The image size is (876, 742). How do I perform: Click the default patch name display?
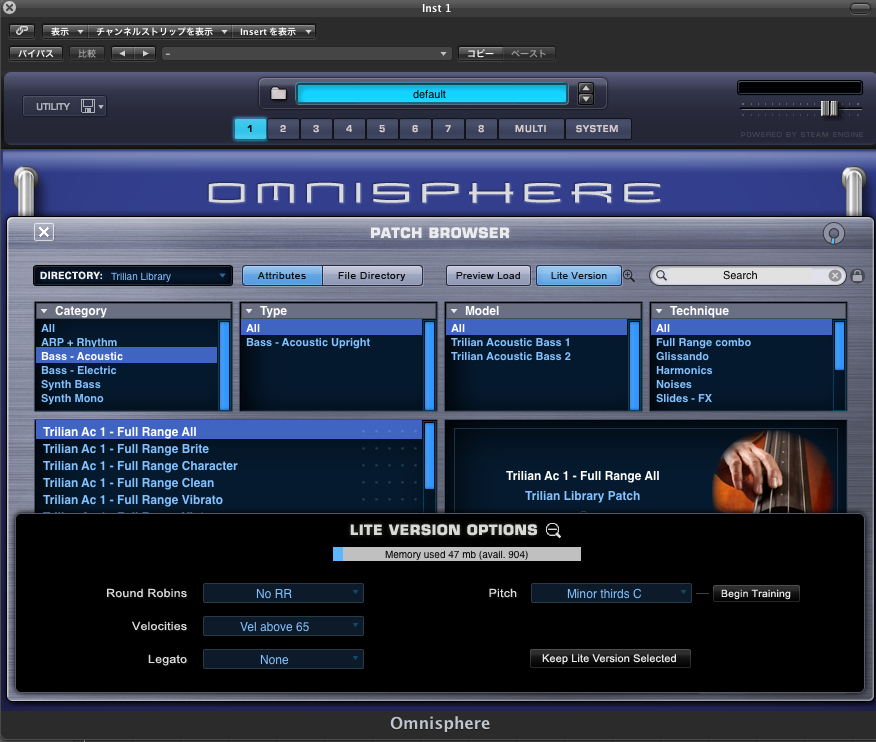(431, 94)
